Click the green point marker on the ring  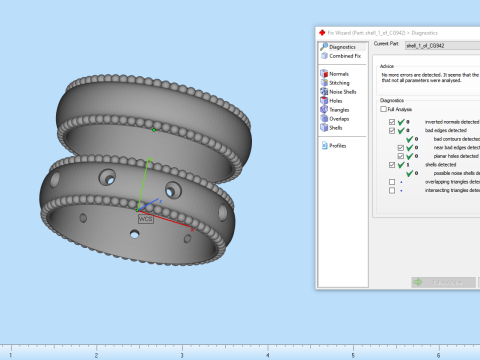[154, 130]
